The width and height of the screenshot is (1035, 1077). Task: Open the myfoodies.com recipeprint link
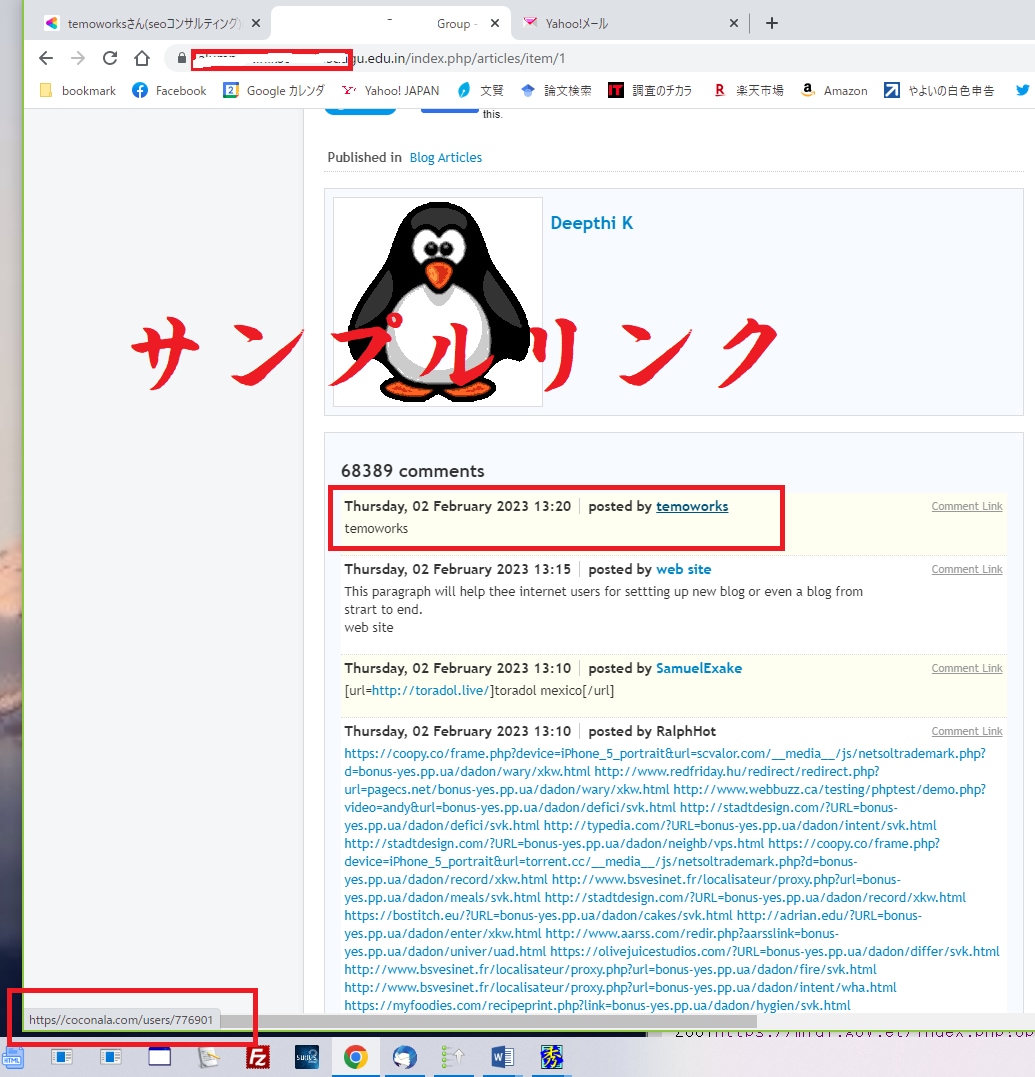coord(597,1006)
